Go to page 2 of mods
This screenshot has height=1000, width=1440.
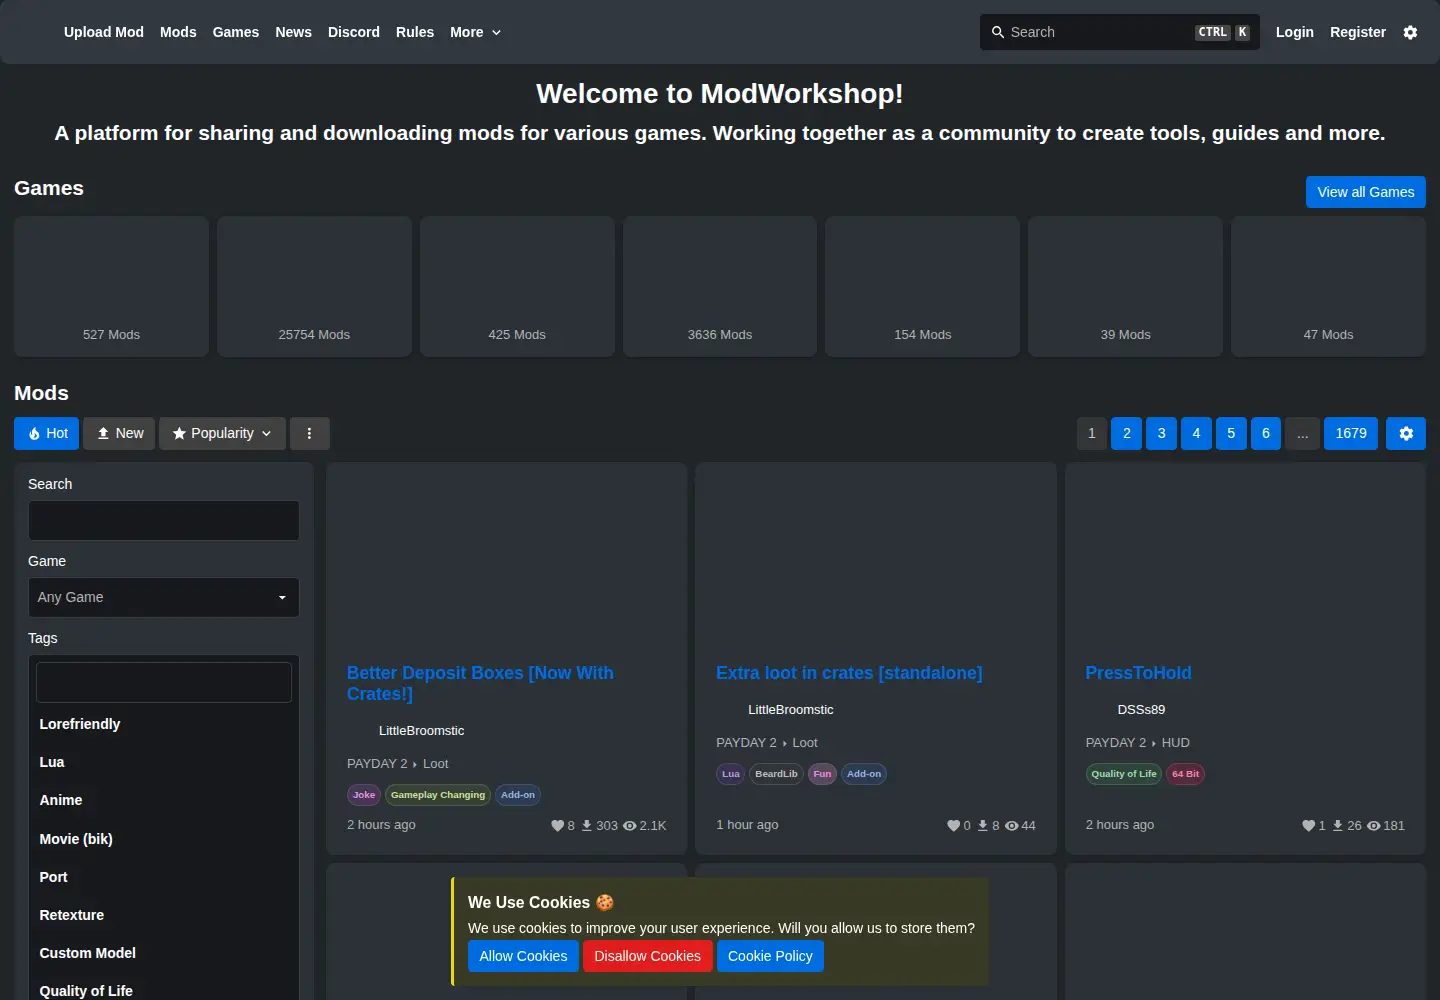click(x=1127, y=433)
